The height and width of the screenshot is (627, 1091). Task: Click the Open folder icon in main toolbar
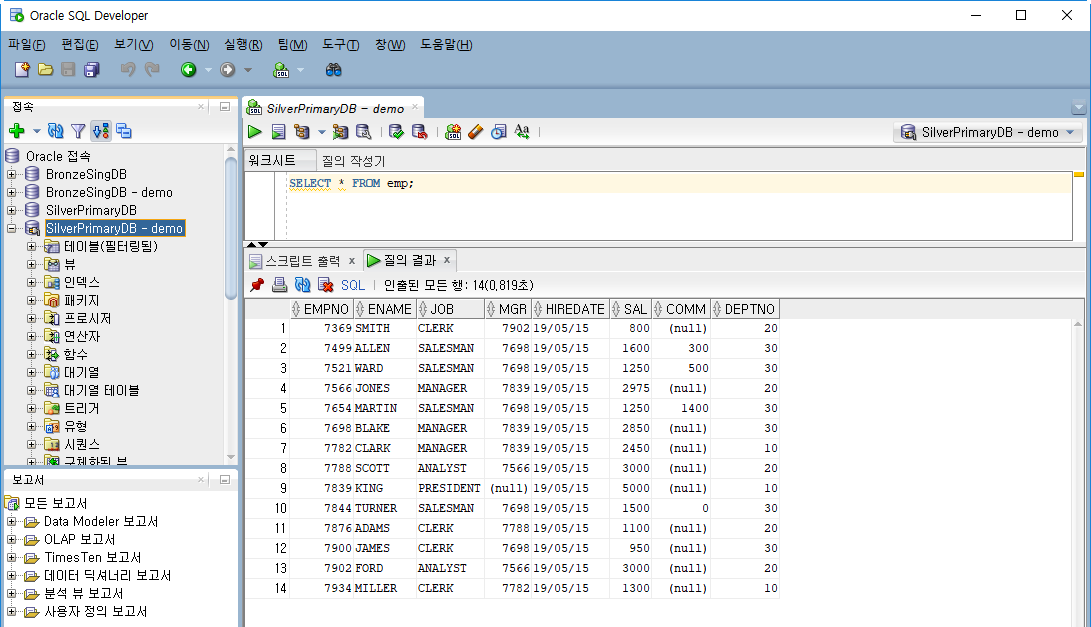click(46, 70)
